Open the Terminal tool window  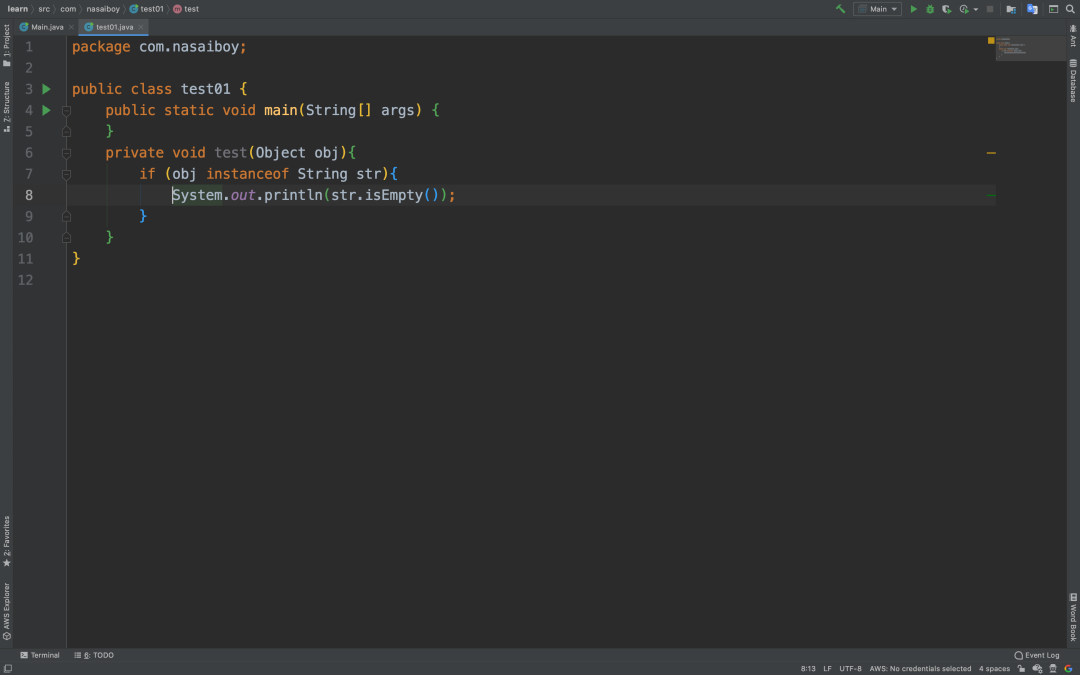tap(42, 655)
